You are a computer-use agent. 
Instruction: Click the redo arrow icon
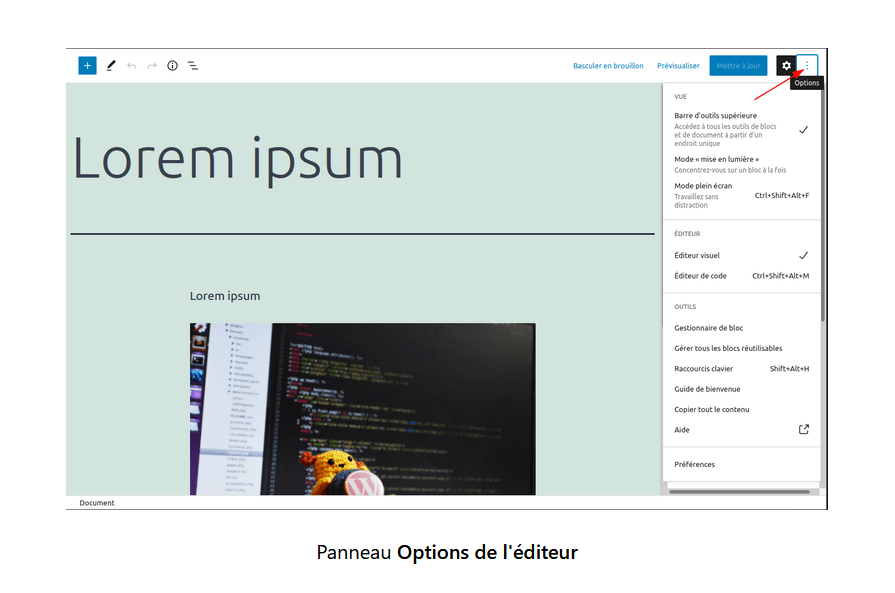pos(152,66)
